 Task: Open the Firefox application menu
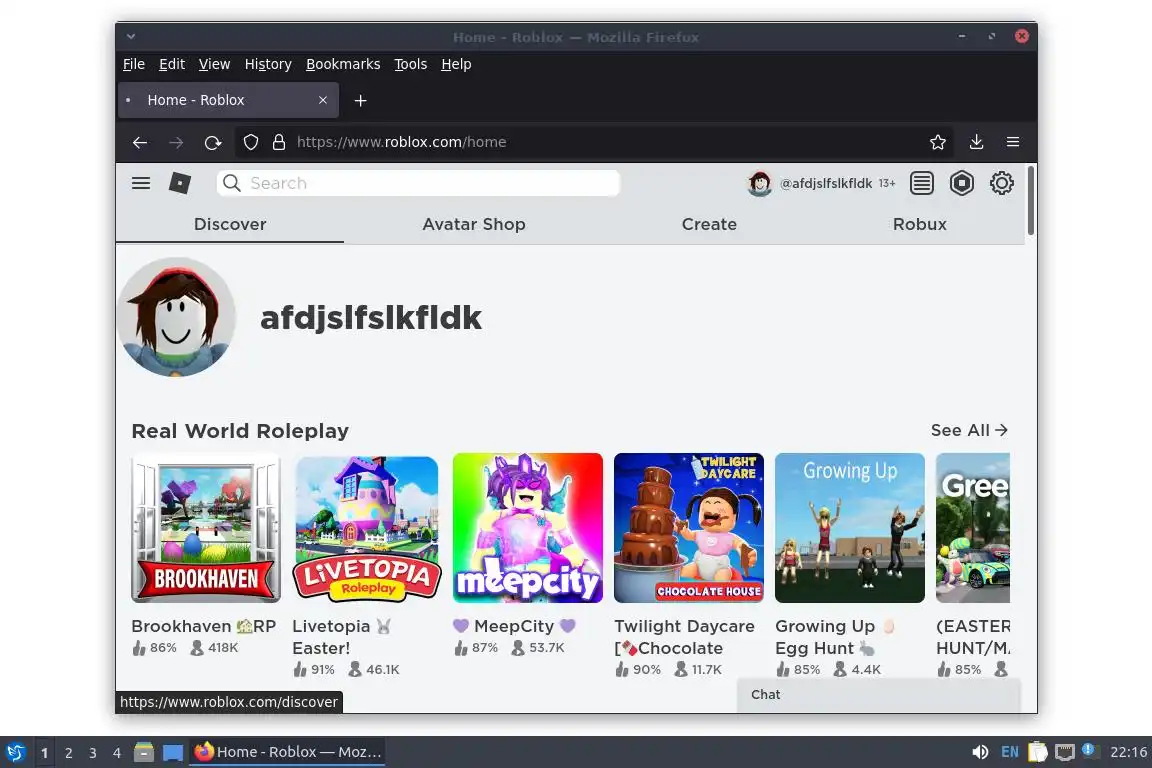click(x=1012, y=142)
